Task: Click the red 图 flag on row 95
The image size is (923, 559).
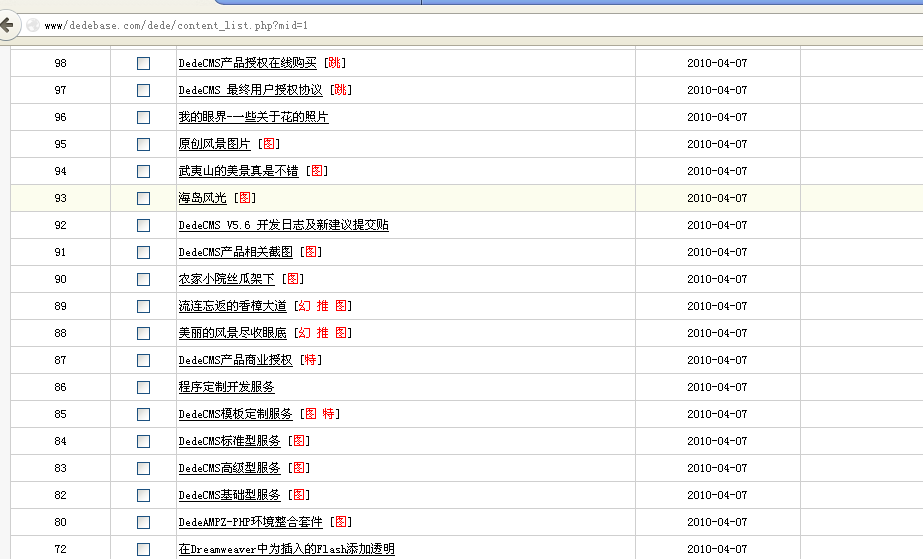Action: 268,144
